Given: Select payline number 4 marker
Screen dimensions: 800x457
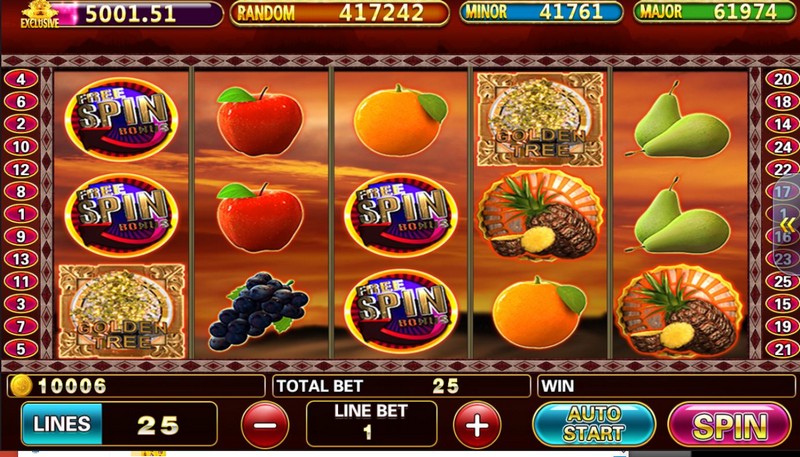Looking at the screenshot, I should click(21, 79).
